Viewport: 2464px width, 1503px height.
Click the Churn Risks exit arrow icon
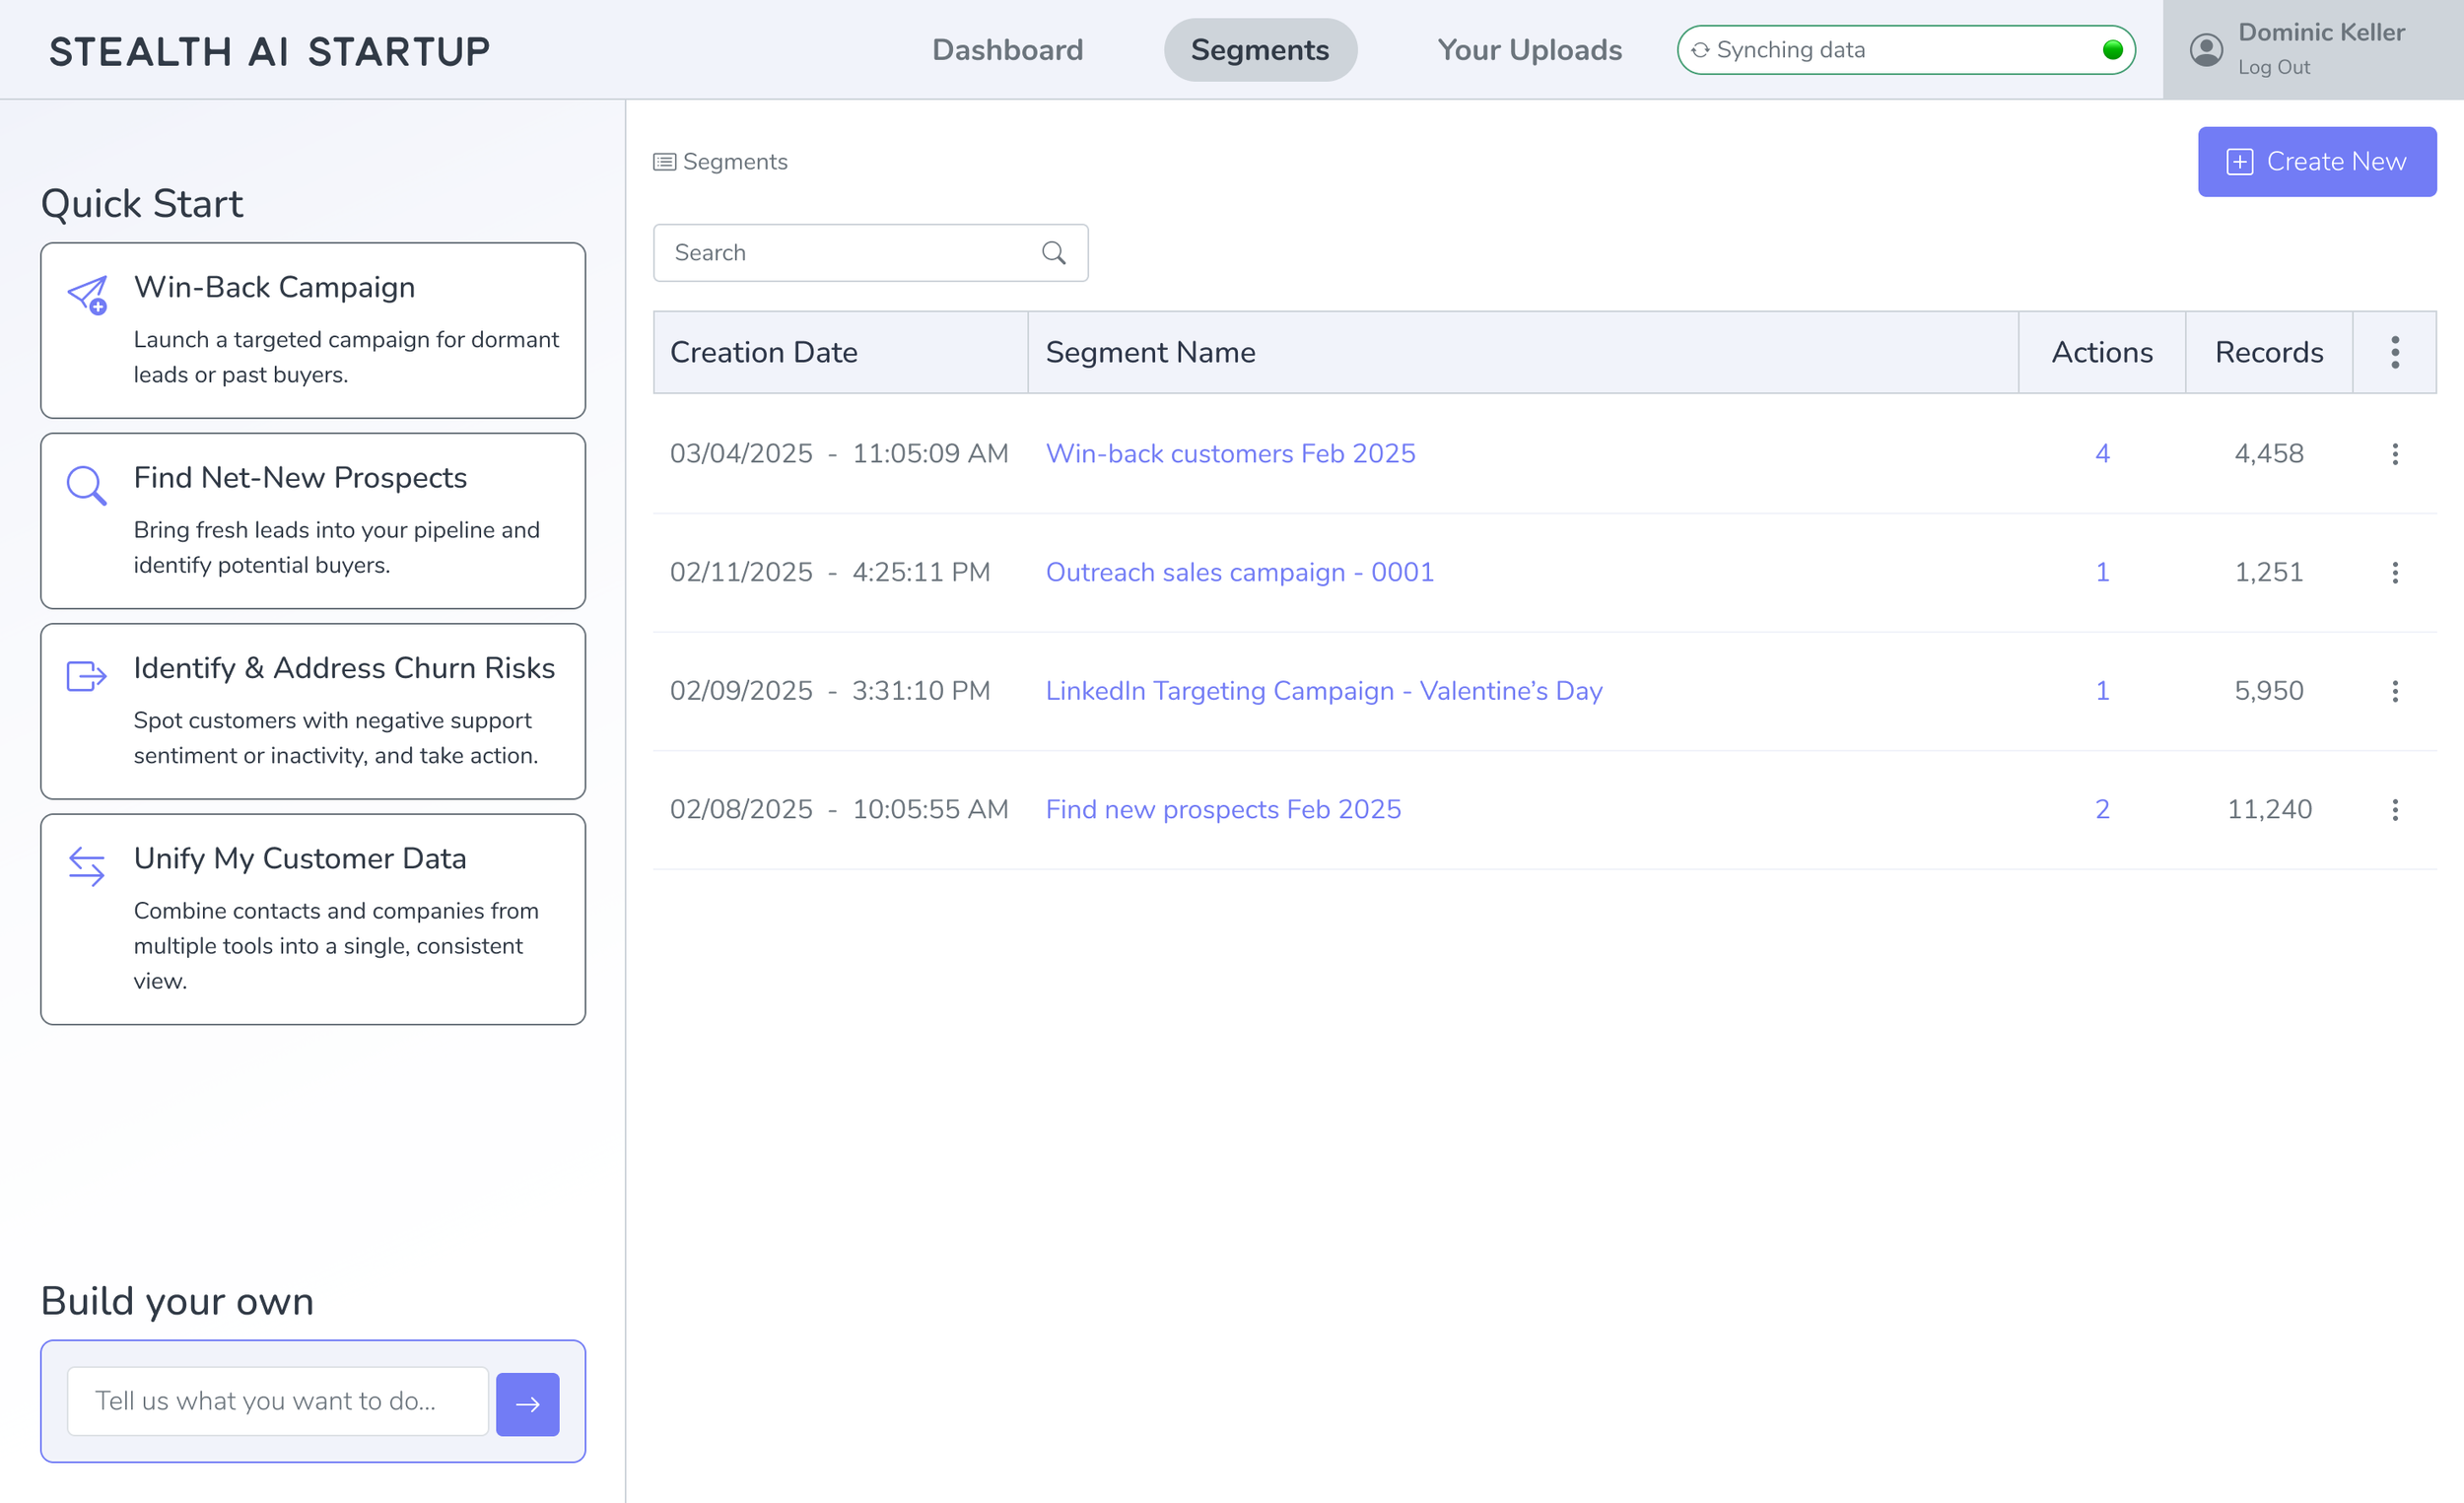pos(86,676)
